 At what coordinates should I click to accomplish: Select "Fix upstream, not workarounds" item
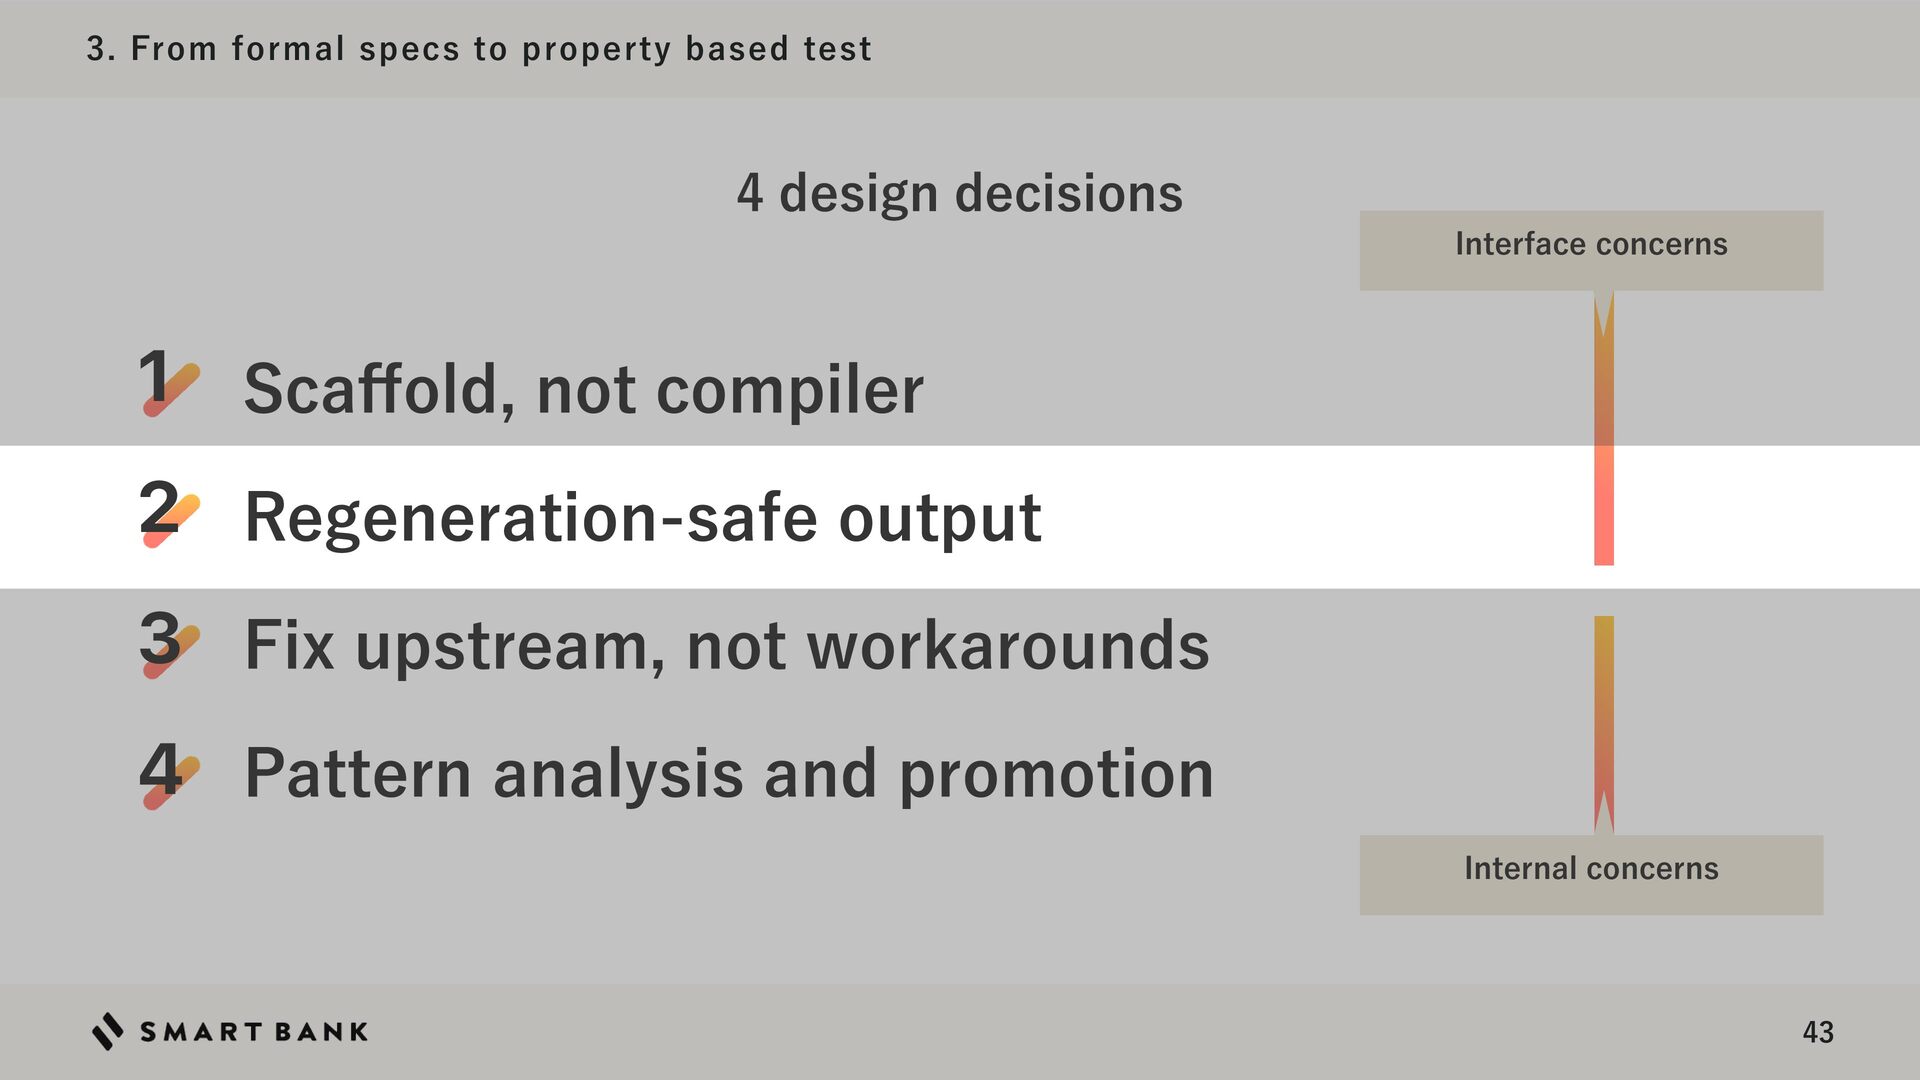pos(726,646)
